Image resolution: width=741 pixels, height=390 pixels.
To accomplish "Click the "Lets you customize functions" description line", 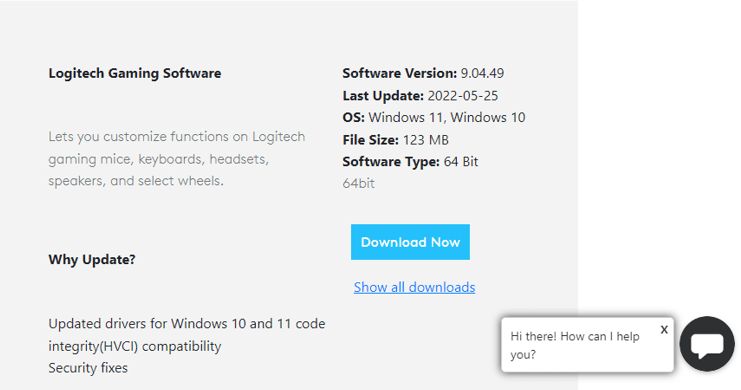I will 177,137.
